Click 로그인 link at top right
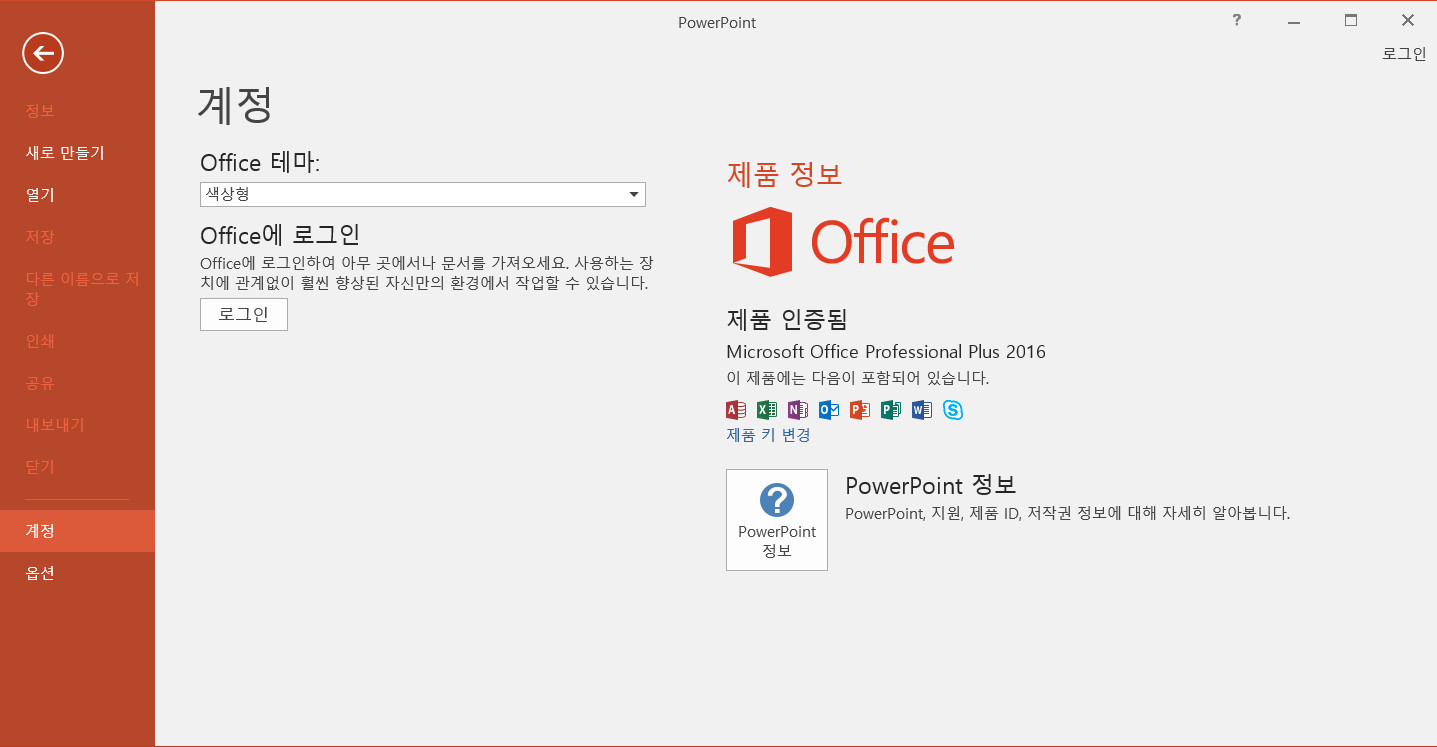The width and height of the screenshot is (1437, 747). click(x=1404, y=54)
